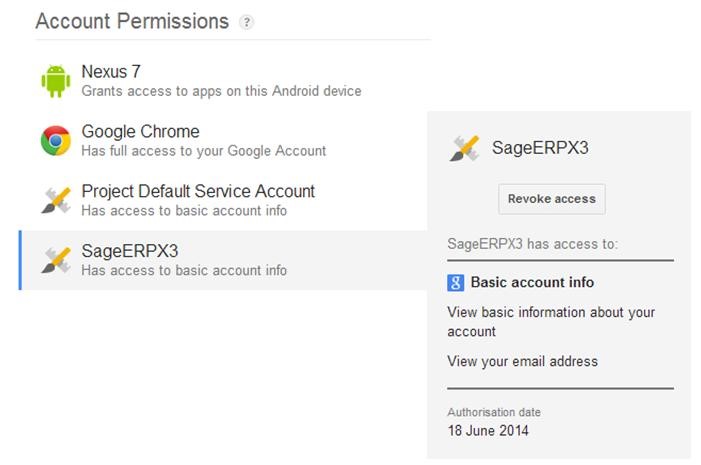
Task: Click the Account Permissions heading
Action: click(132, 21)
